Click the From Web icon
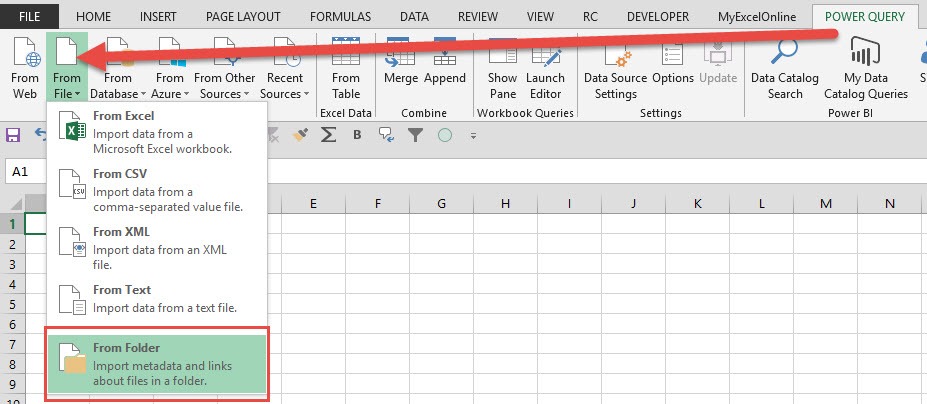 click(x=24, y=67)
